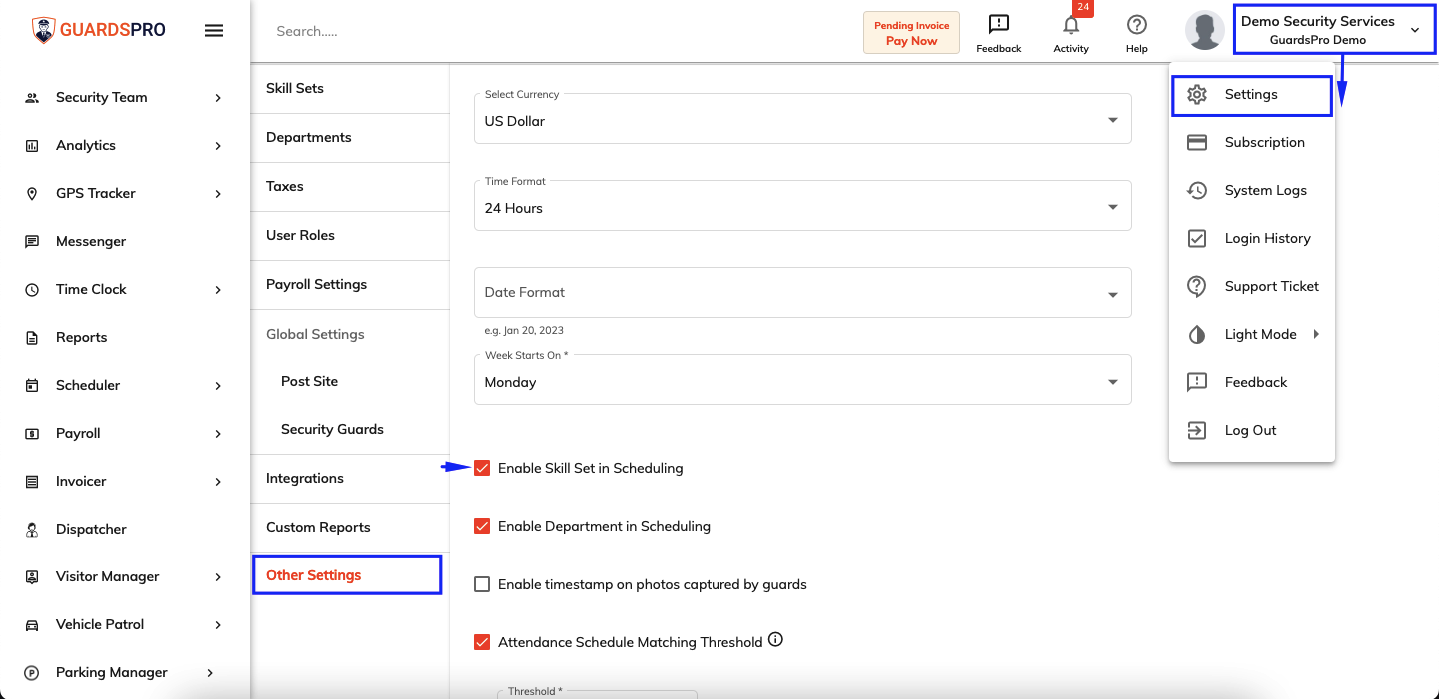Click the Pending Invoice Pay Now button
This screenshot has width=1439, height=699.
(x=912, y=33)
